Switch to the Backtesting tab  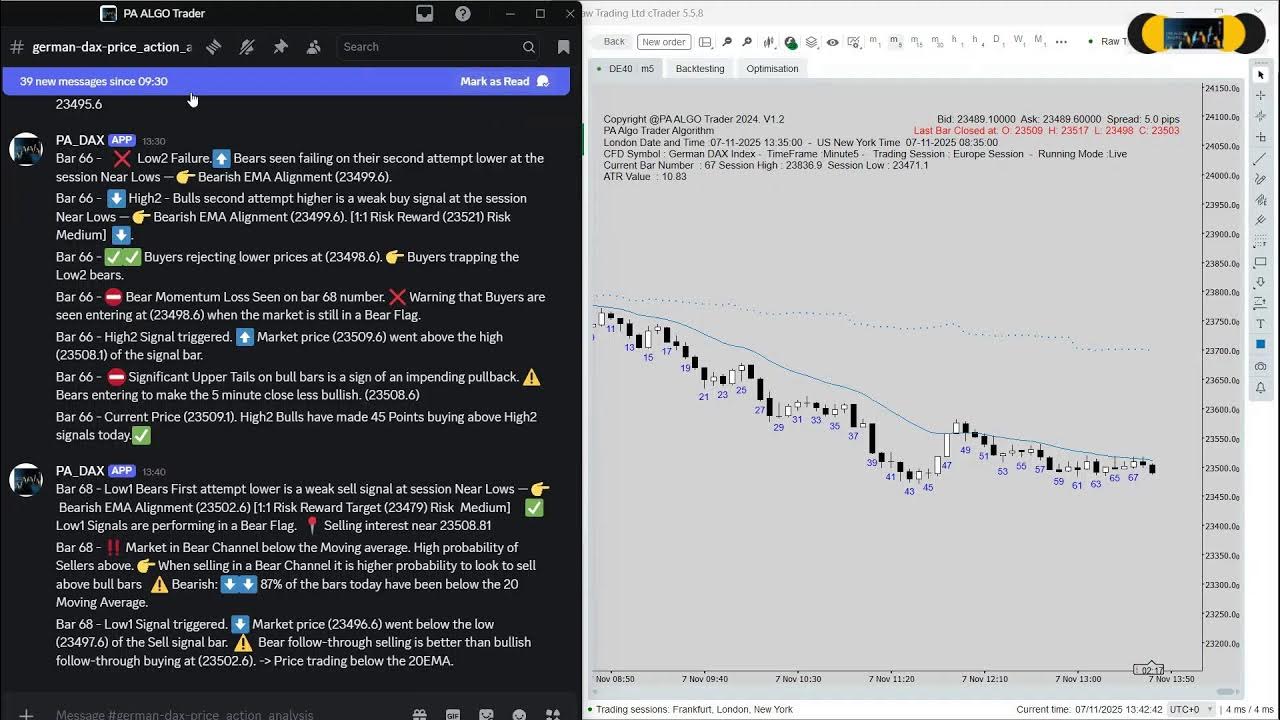tap(699, 68)
